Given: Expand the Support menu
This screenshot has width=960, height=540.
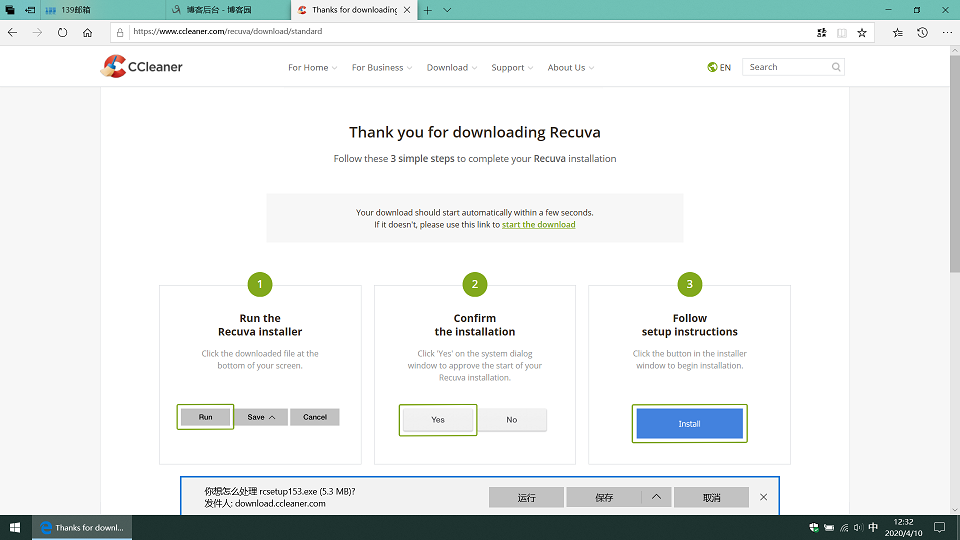Looking at the screenshot, I should pyautogui.click(x=512, y=67).
